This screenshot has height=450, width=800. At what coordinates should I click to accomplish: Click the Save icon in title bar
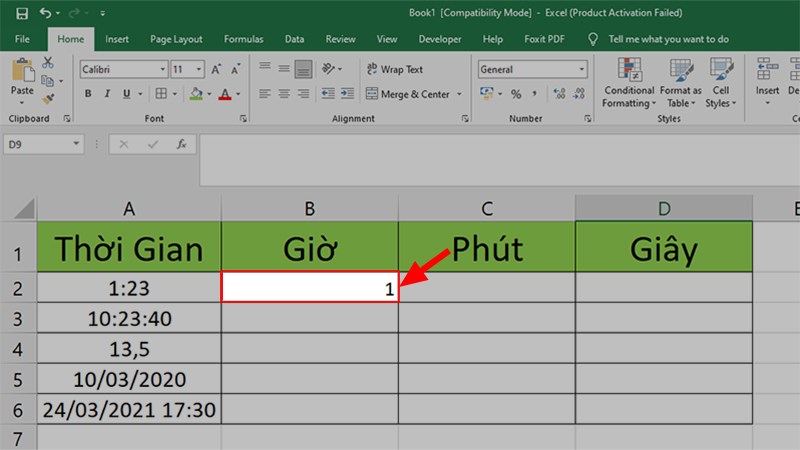[x=22, y=13]
